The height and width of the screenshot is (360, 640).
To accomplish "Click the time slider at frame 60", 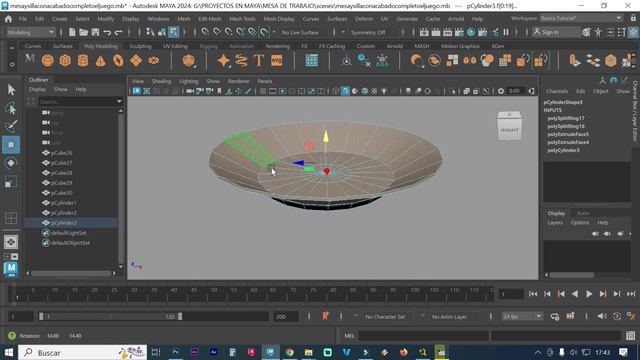I will (x=253, y=293).
